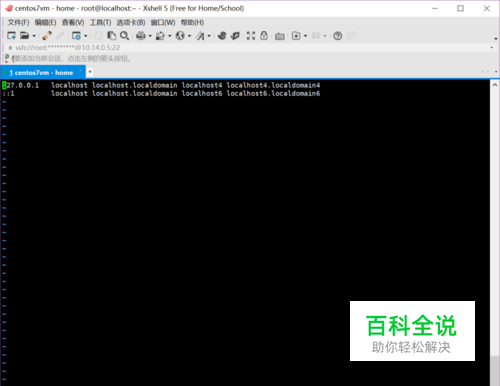Toggle full screen mode icon

[251, 35]
